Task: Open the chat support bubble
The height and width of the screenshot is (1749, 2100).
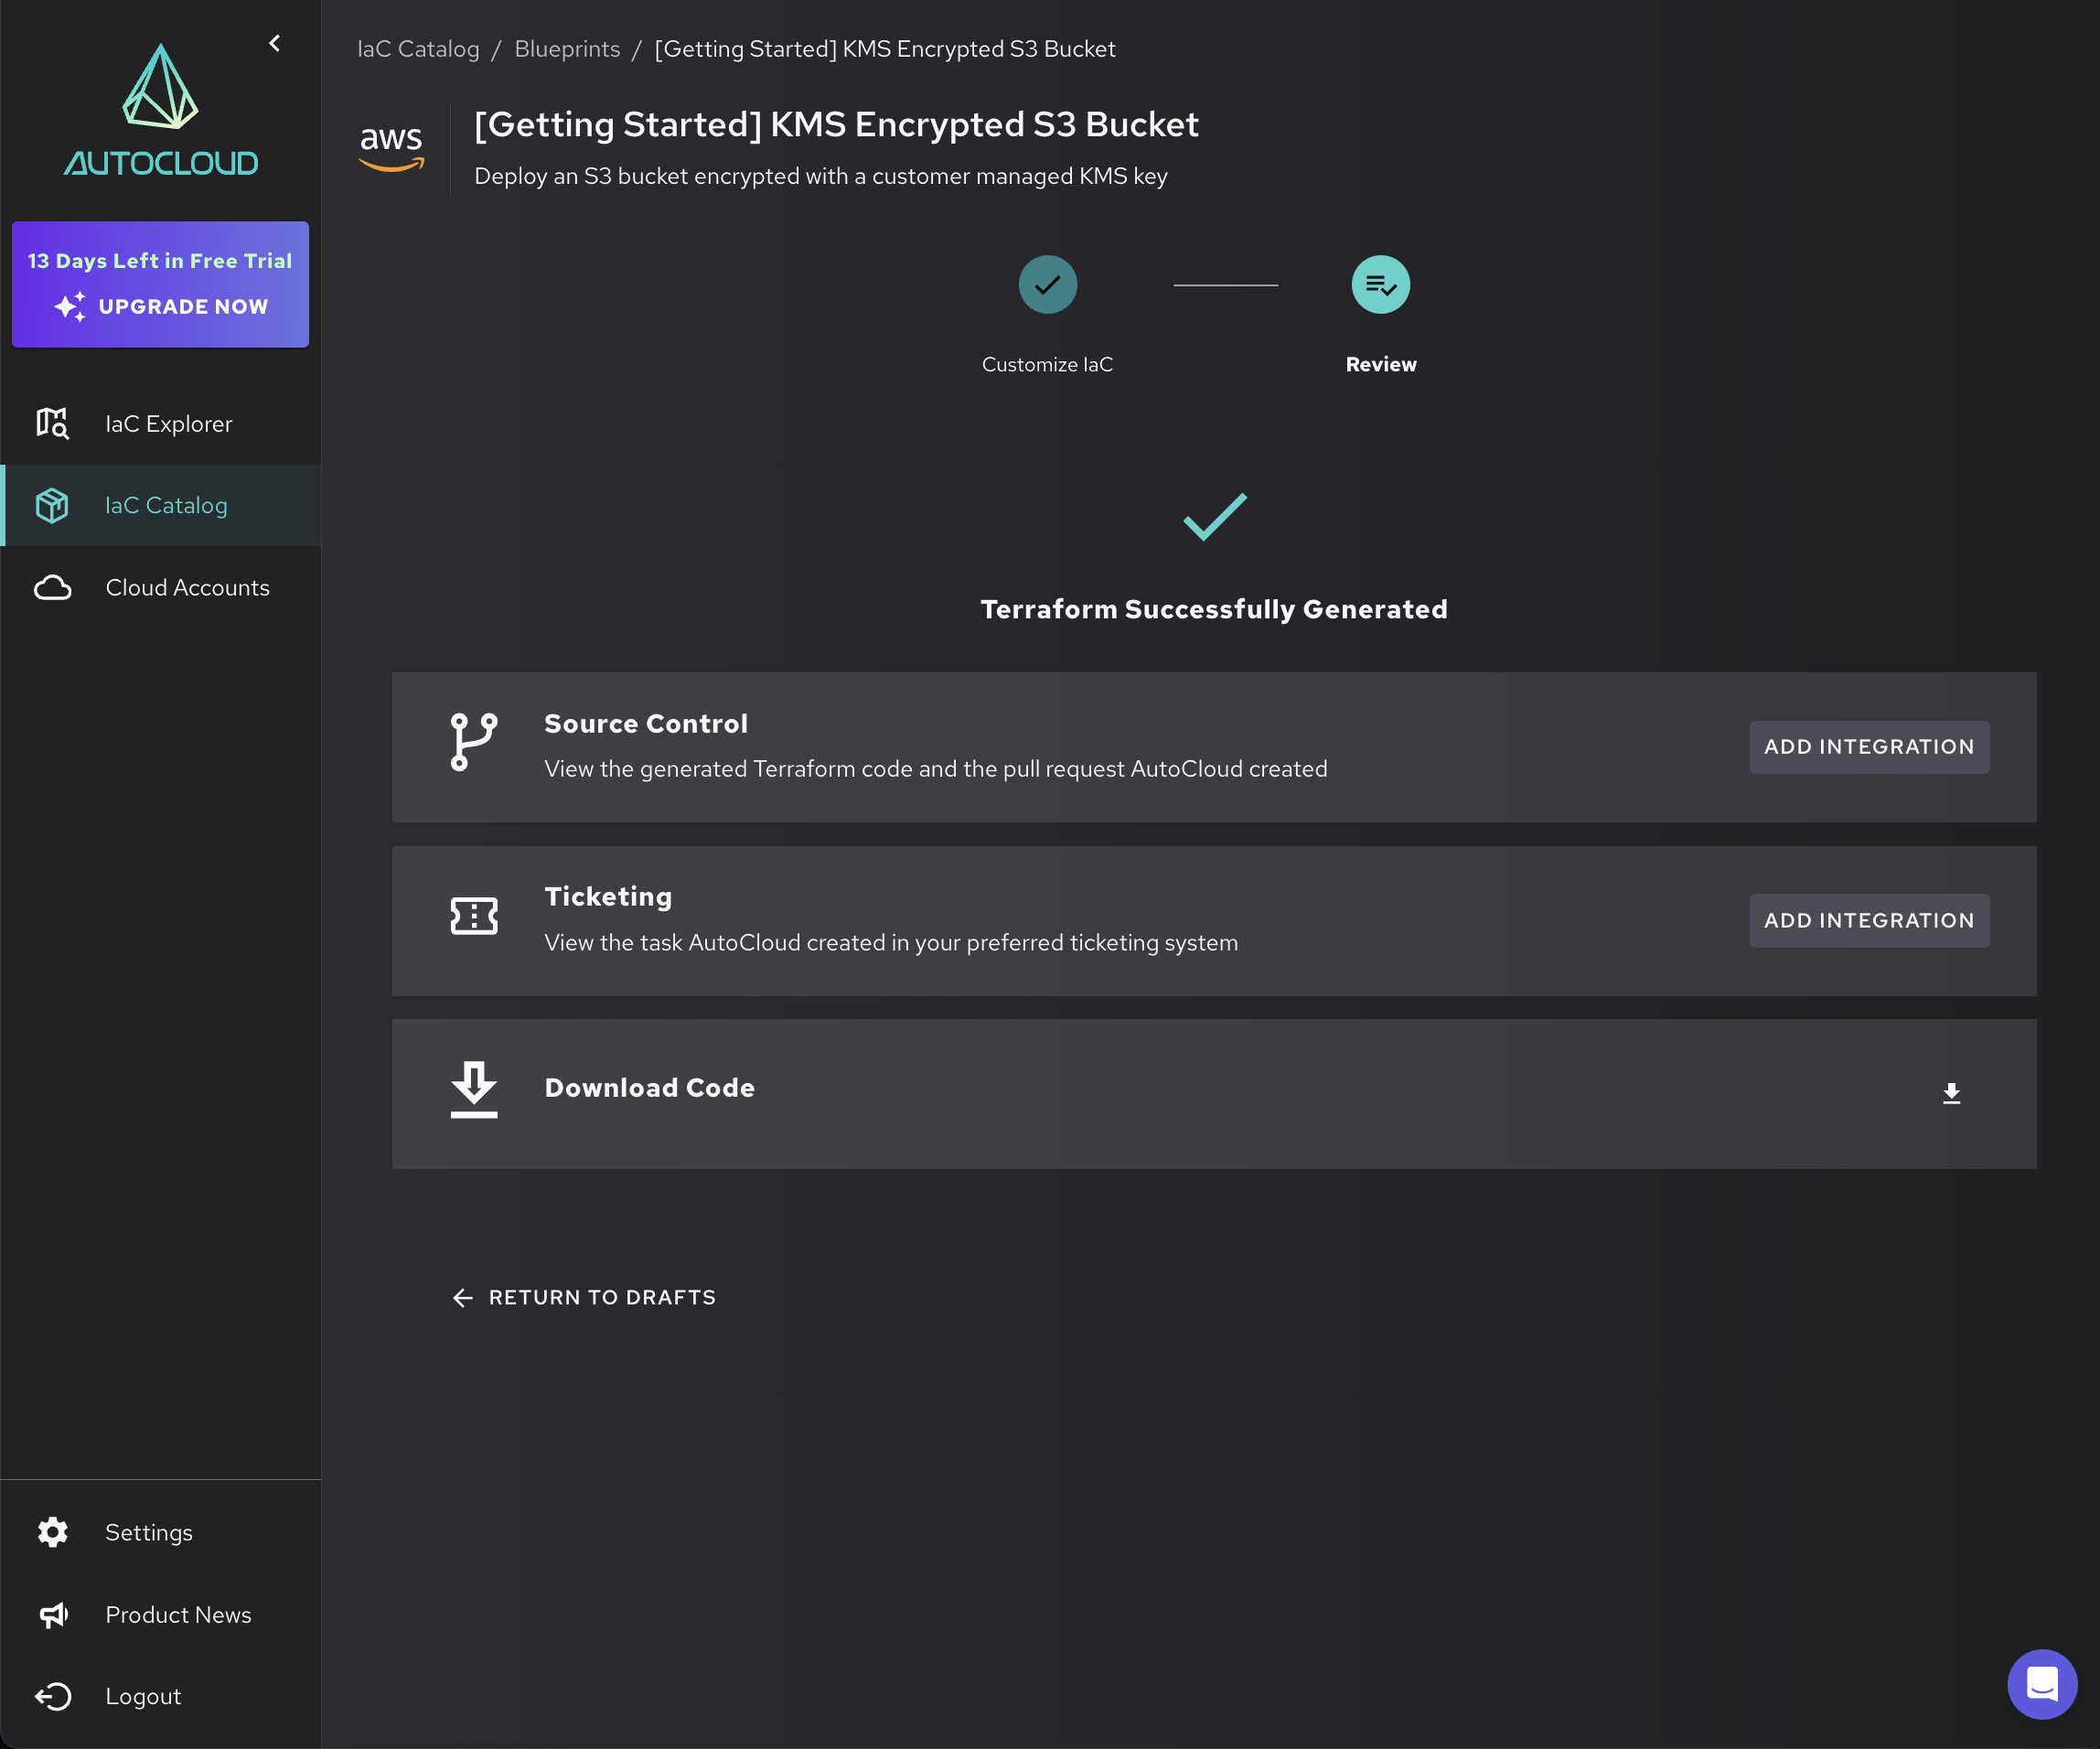Action: tap(2041, 1684)
